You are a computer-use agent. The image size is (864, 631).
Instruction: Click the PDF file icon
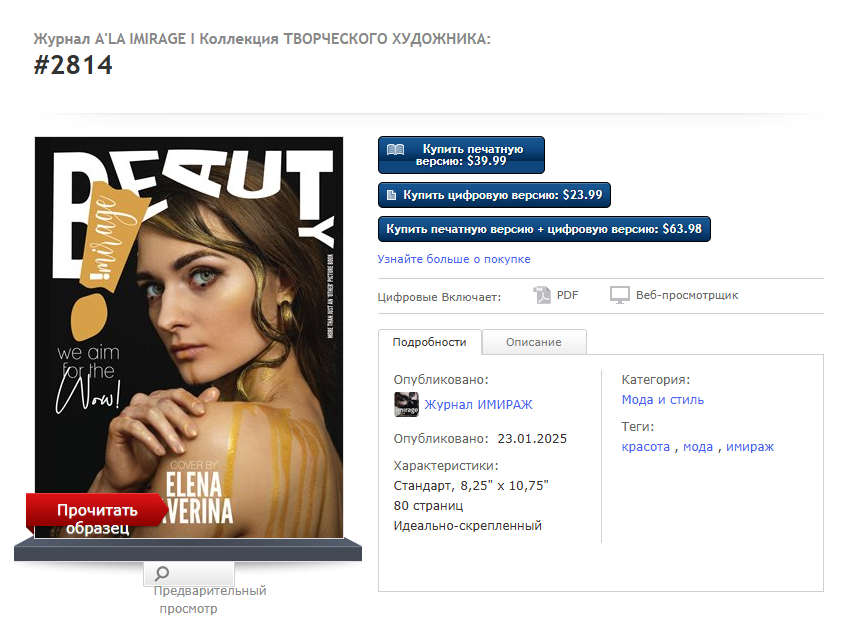click(x=542, y=295)
